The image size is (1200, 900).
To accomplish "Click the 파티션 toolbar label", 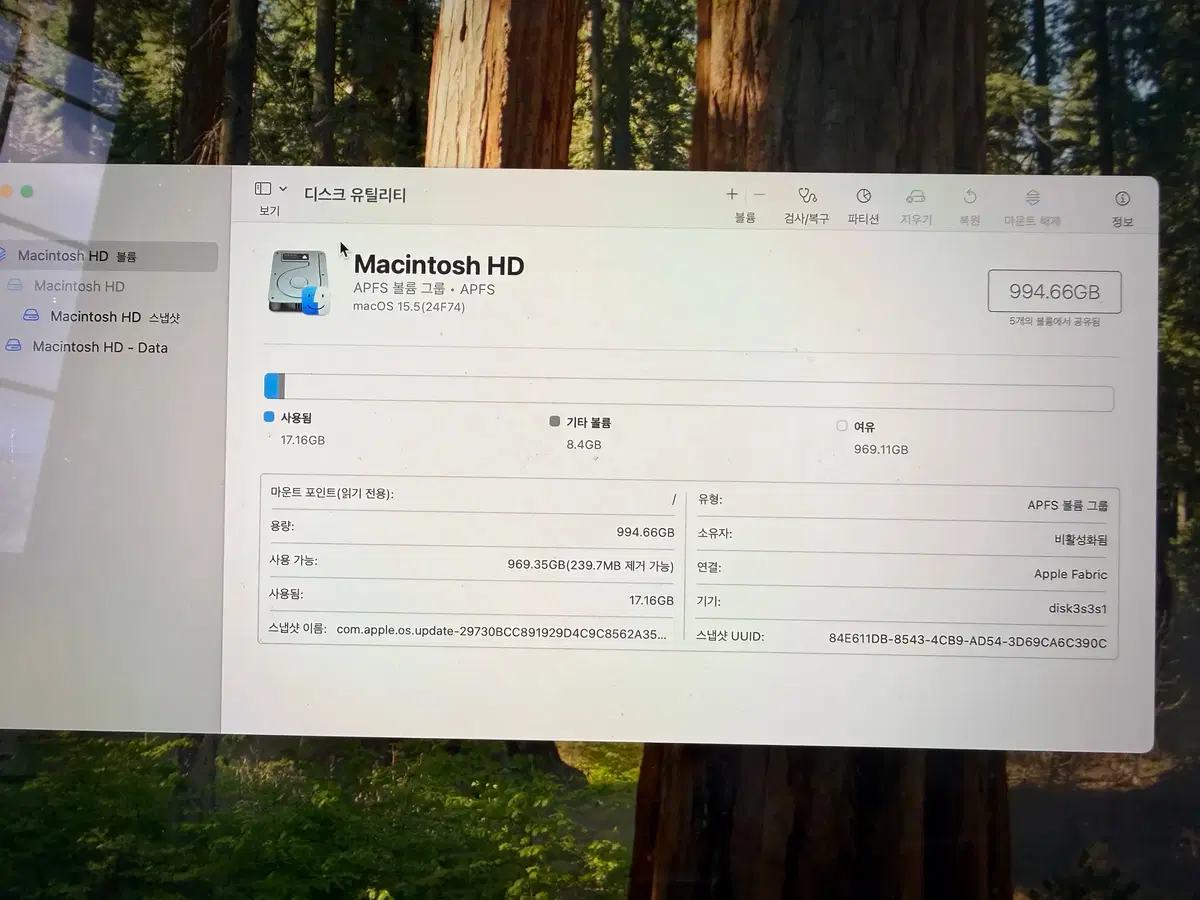I will pyautogui.click(x=863, y=219).
